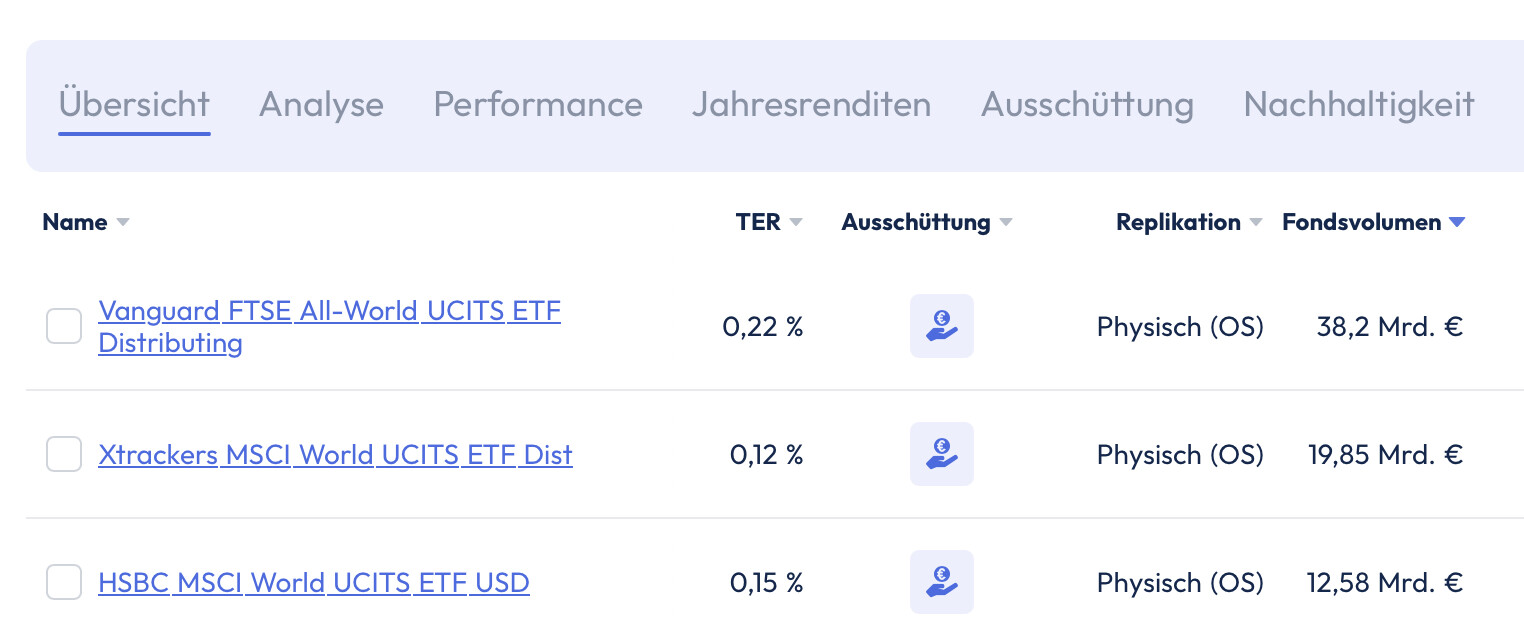
Task: Open Xtrackers MSCI World UCITS ETF Dist link
Action: (335, 455)
